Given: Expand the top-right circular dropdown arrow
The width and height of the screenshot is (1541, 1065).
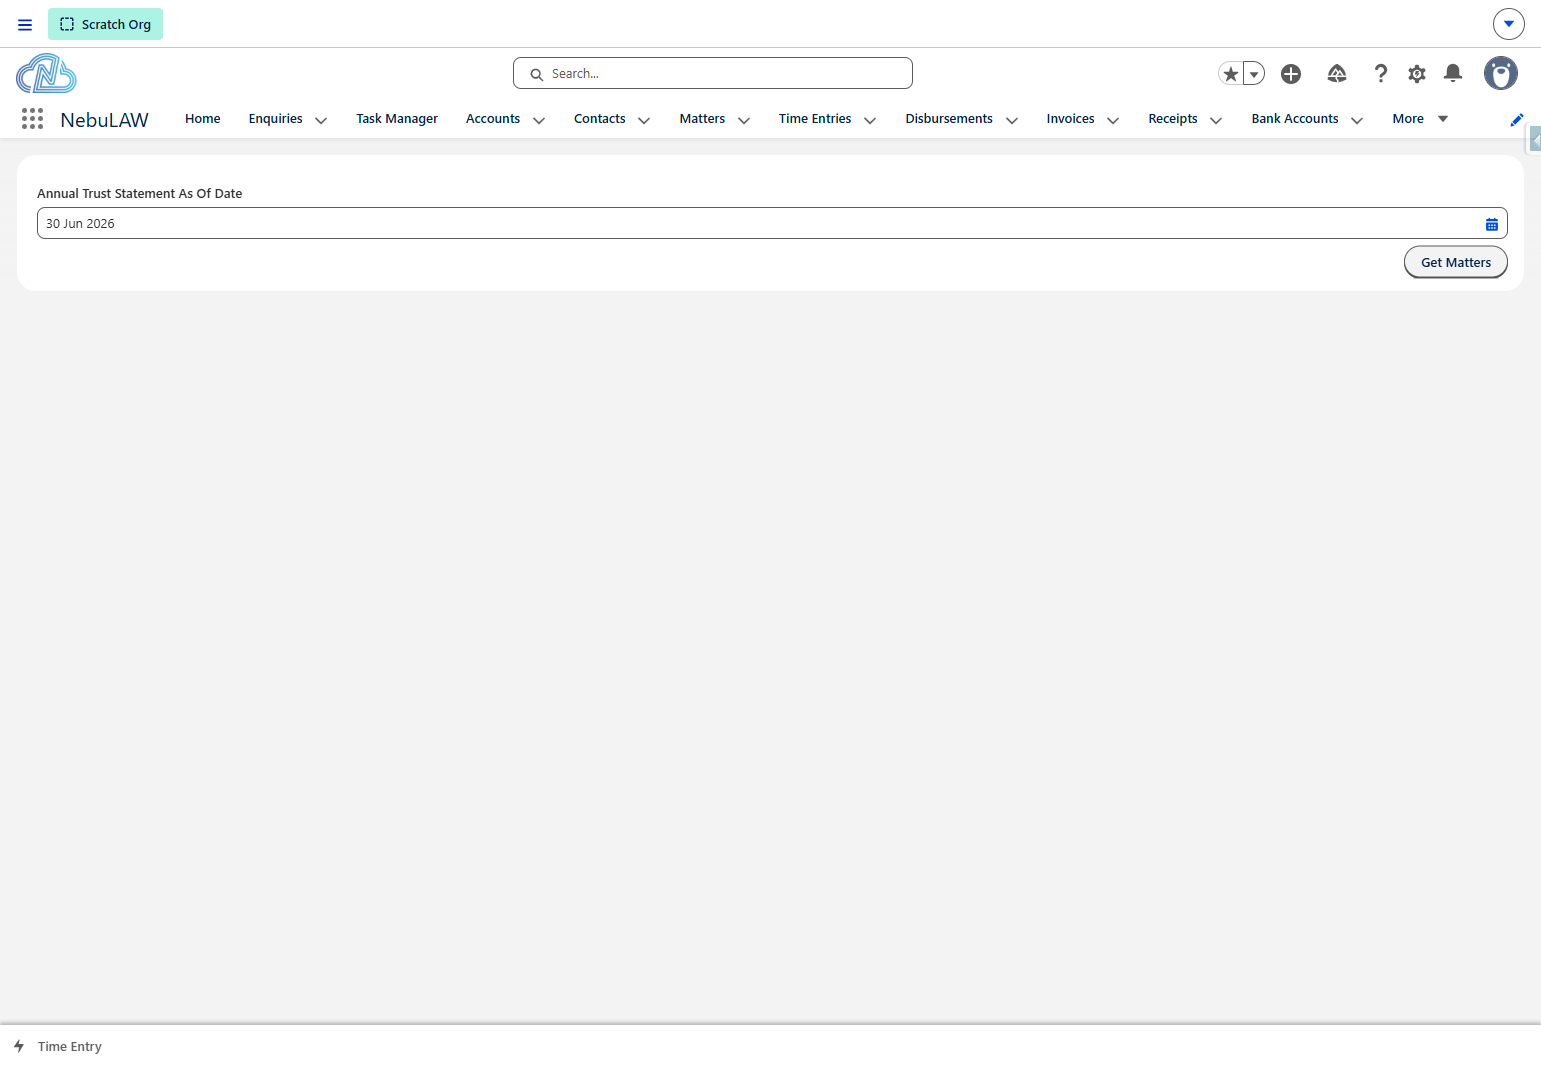Looking at the screenshot, I should [x=1509, y=24].
